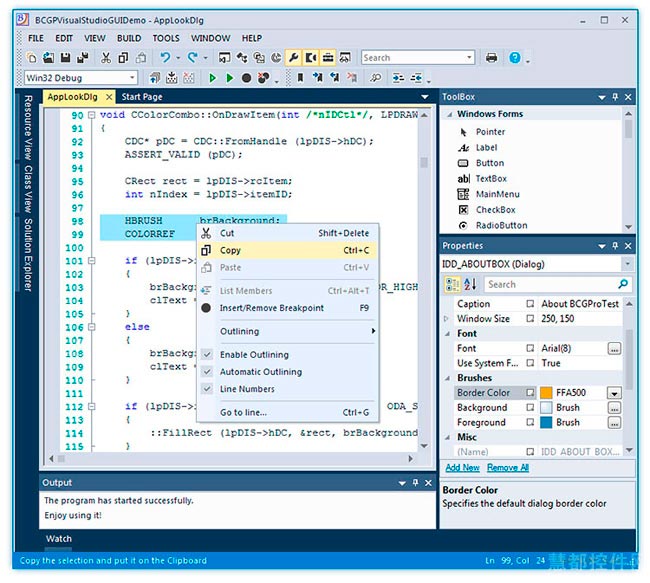Click the Print toolbar icon
The height and width of the screenshot is (583, 650).
tap(491, 57)
